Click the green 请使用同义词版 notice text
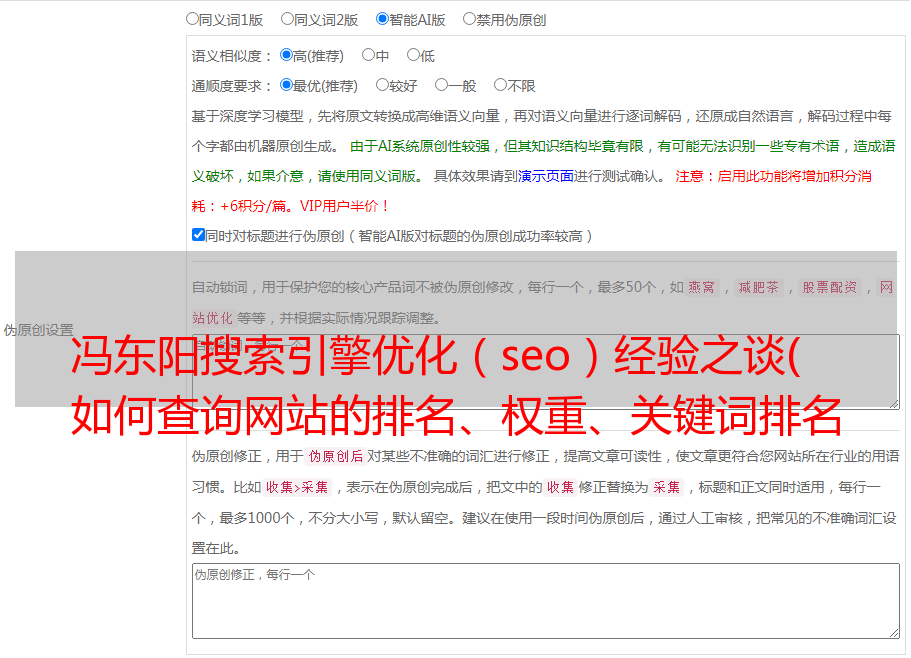Image resolution: width=911 pixels, height=658 pixels. click(367, 177)
